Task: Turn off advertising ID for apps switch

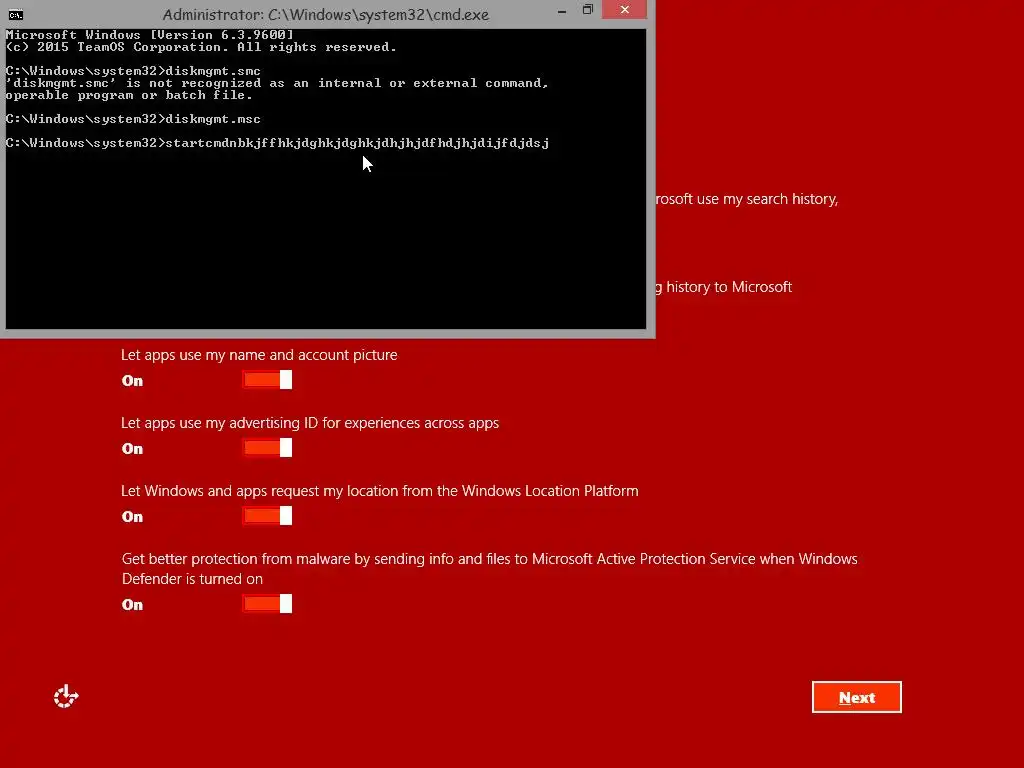Action: [267, 447]
